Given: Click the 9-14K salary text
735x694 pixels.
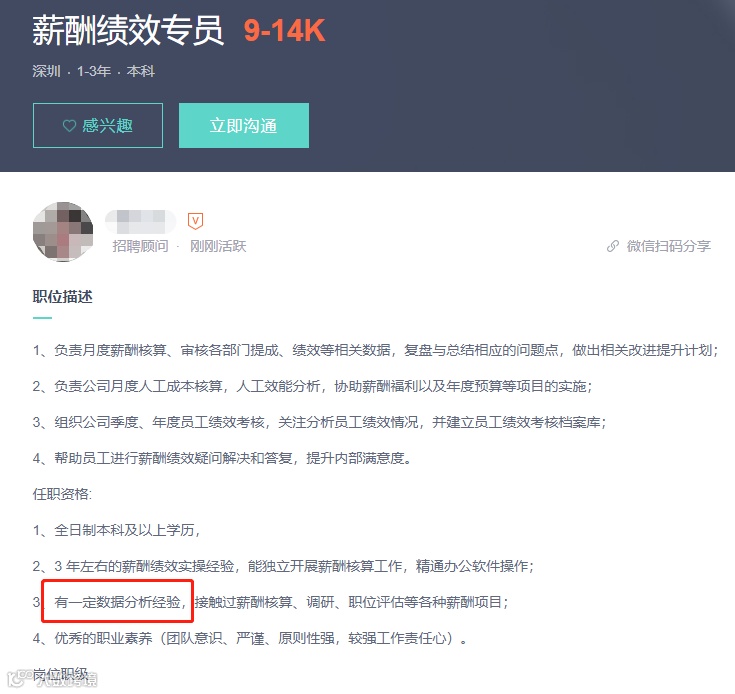Looking at the screenshot, I should tap(284, 31).
